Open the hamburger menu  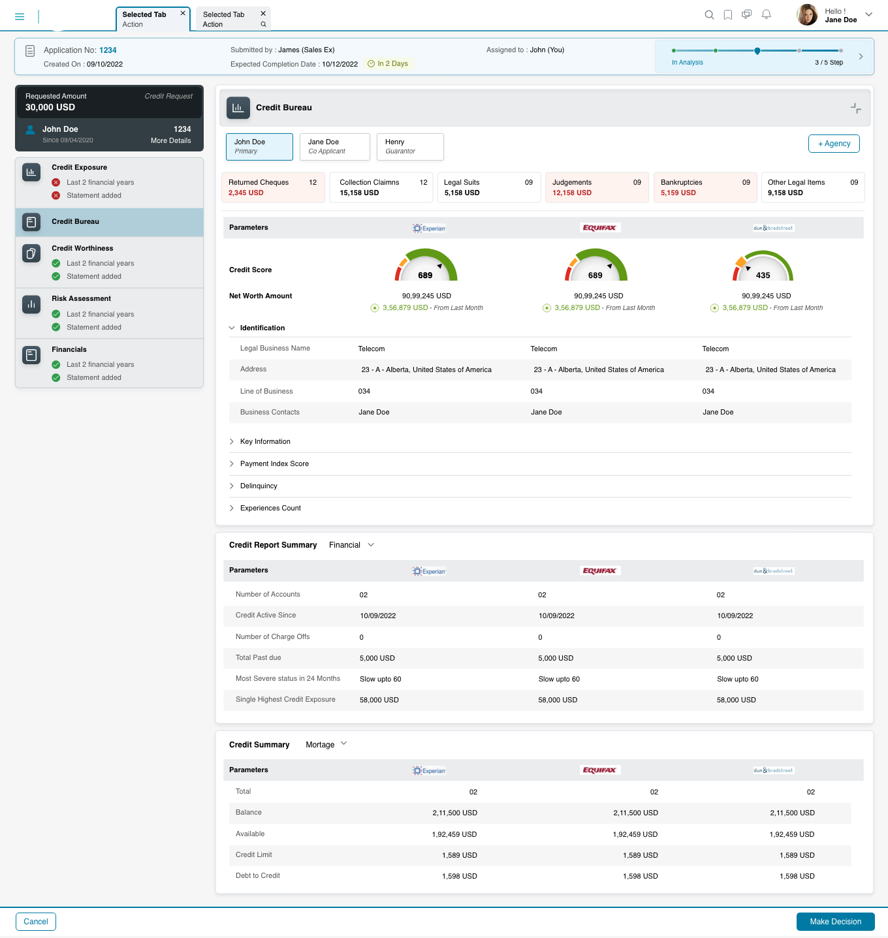click(x=19, y=16)
